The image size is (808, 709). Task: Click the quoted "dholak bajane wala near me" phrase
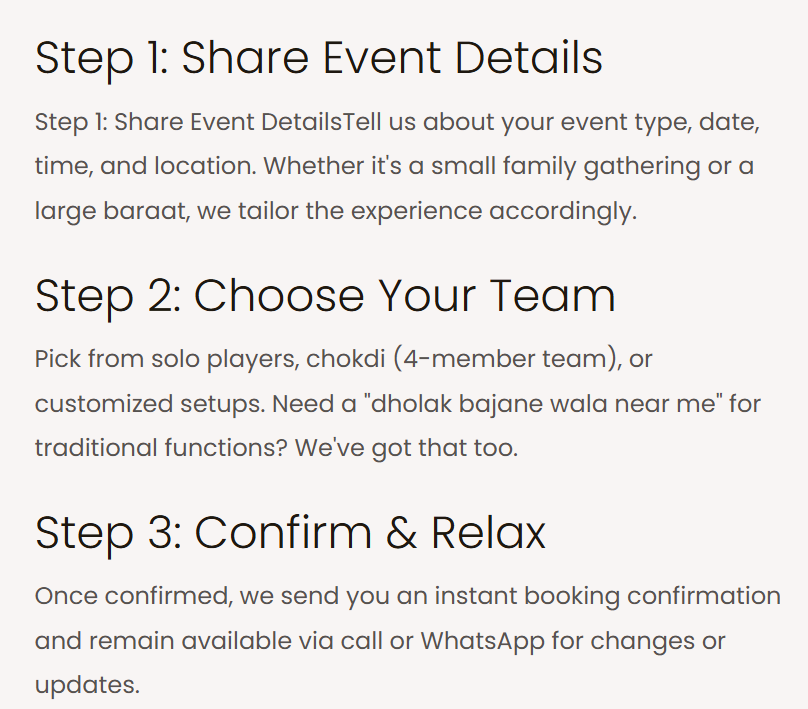click(x=543, y=403)
